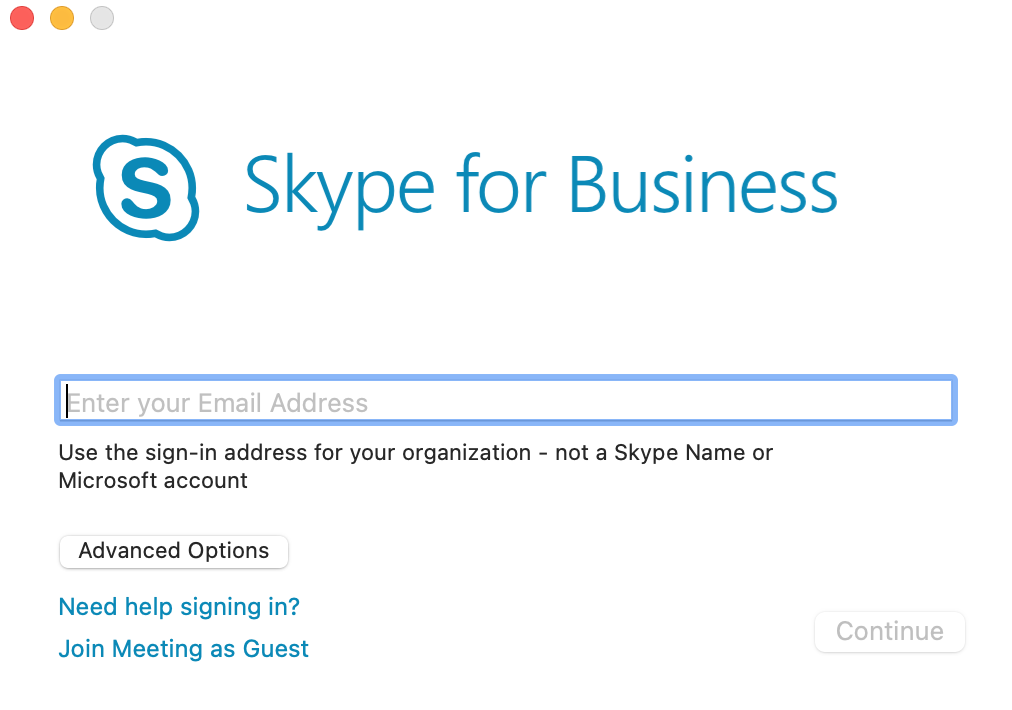
Task: Minimize the window with the yellow button
Action: point(62,18)
